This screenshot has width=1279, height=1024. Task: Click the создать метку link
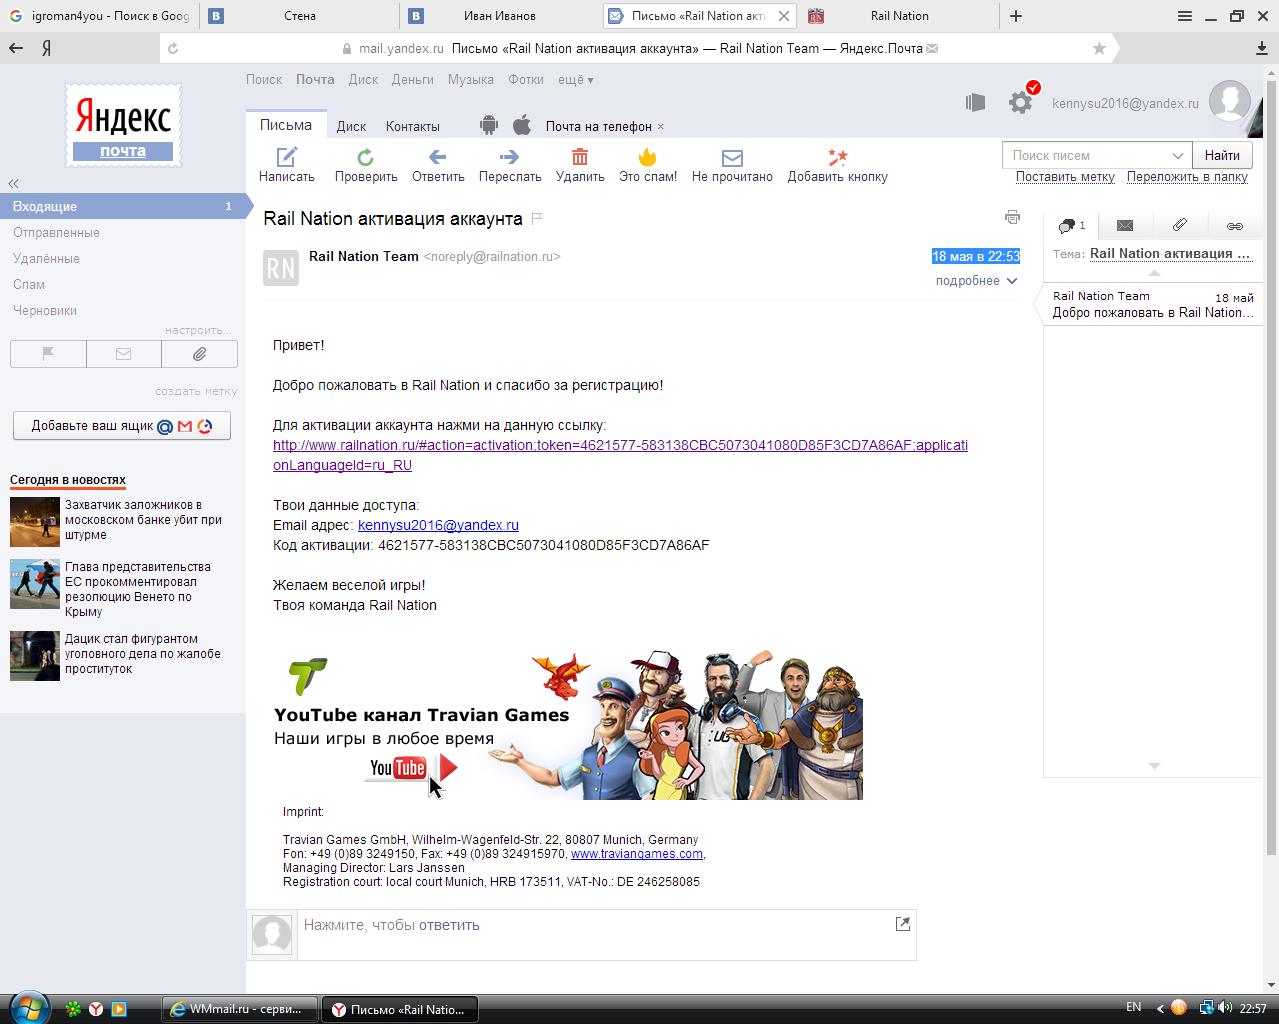tap(196, 391)
